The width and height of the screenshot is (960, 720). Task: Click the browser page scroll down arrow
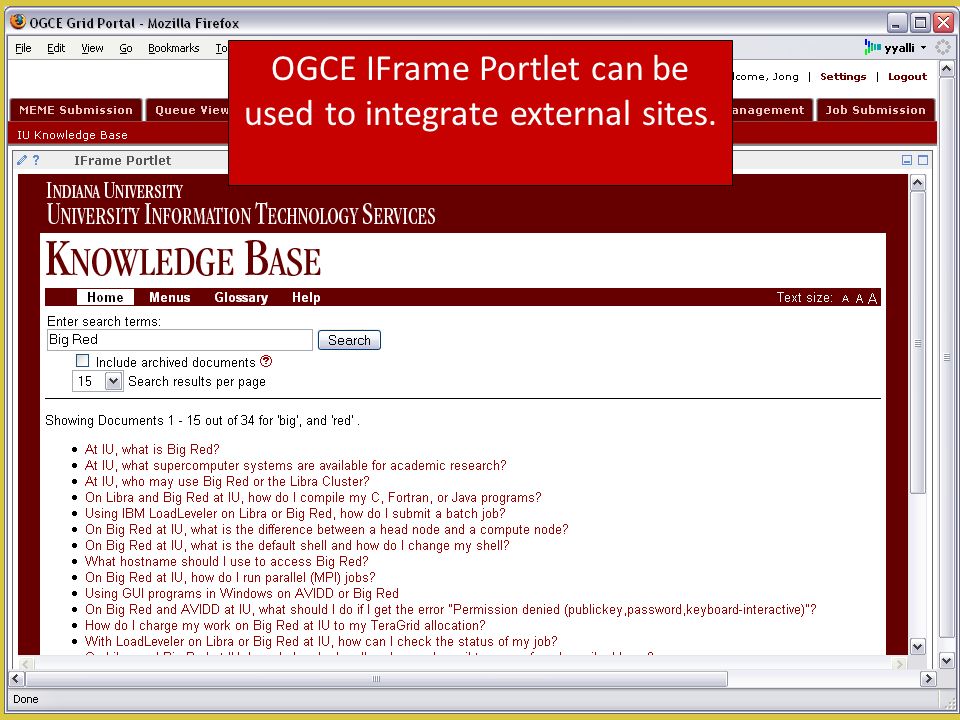coord(946,661)
